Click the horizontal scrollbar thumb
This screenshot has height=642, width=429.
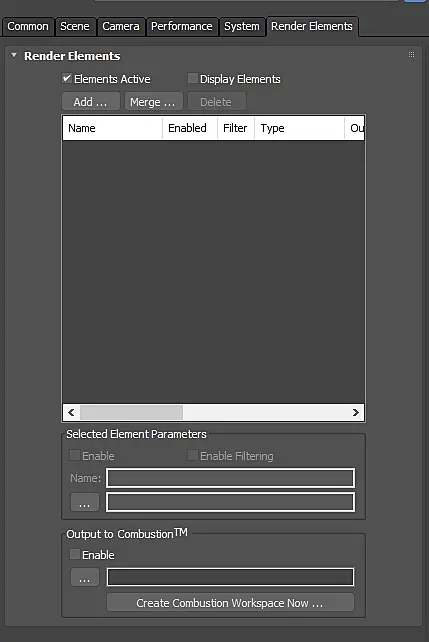point(131,412)
